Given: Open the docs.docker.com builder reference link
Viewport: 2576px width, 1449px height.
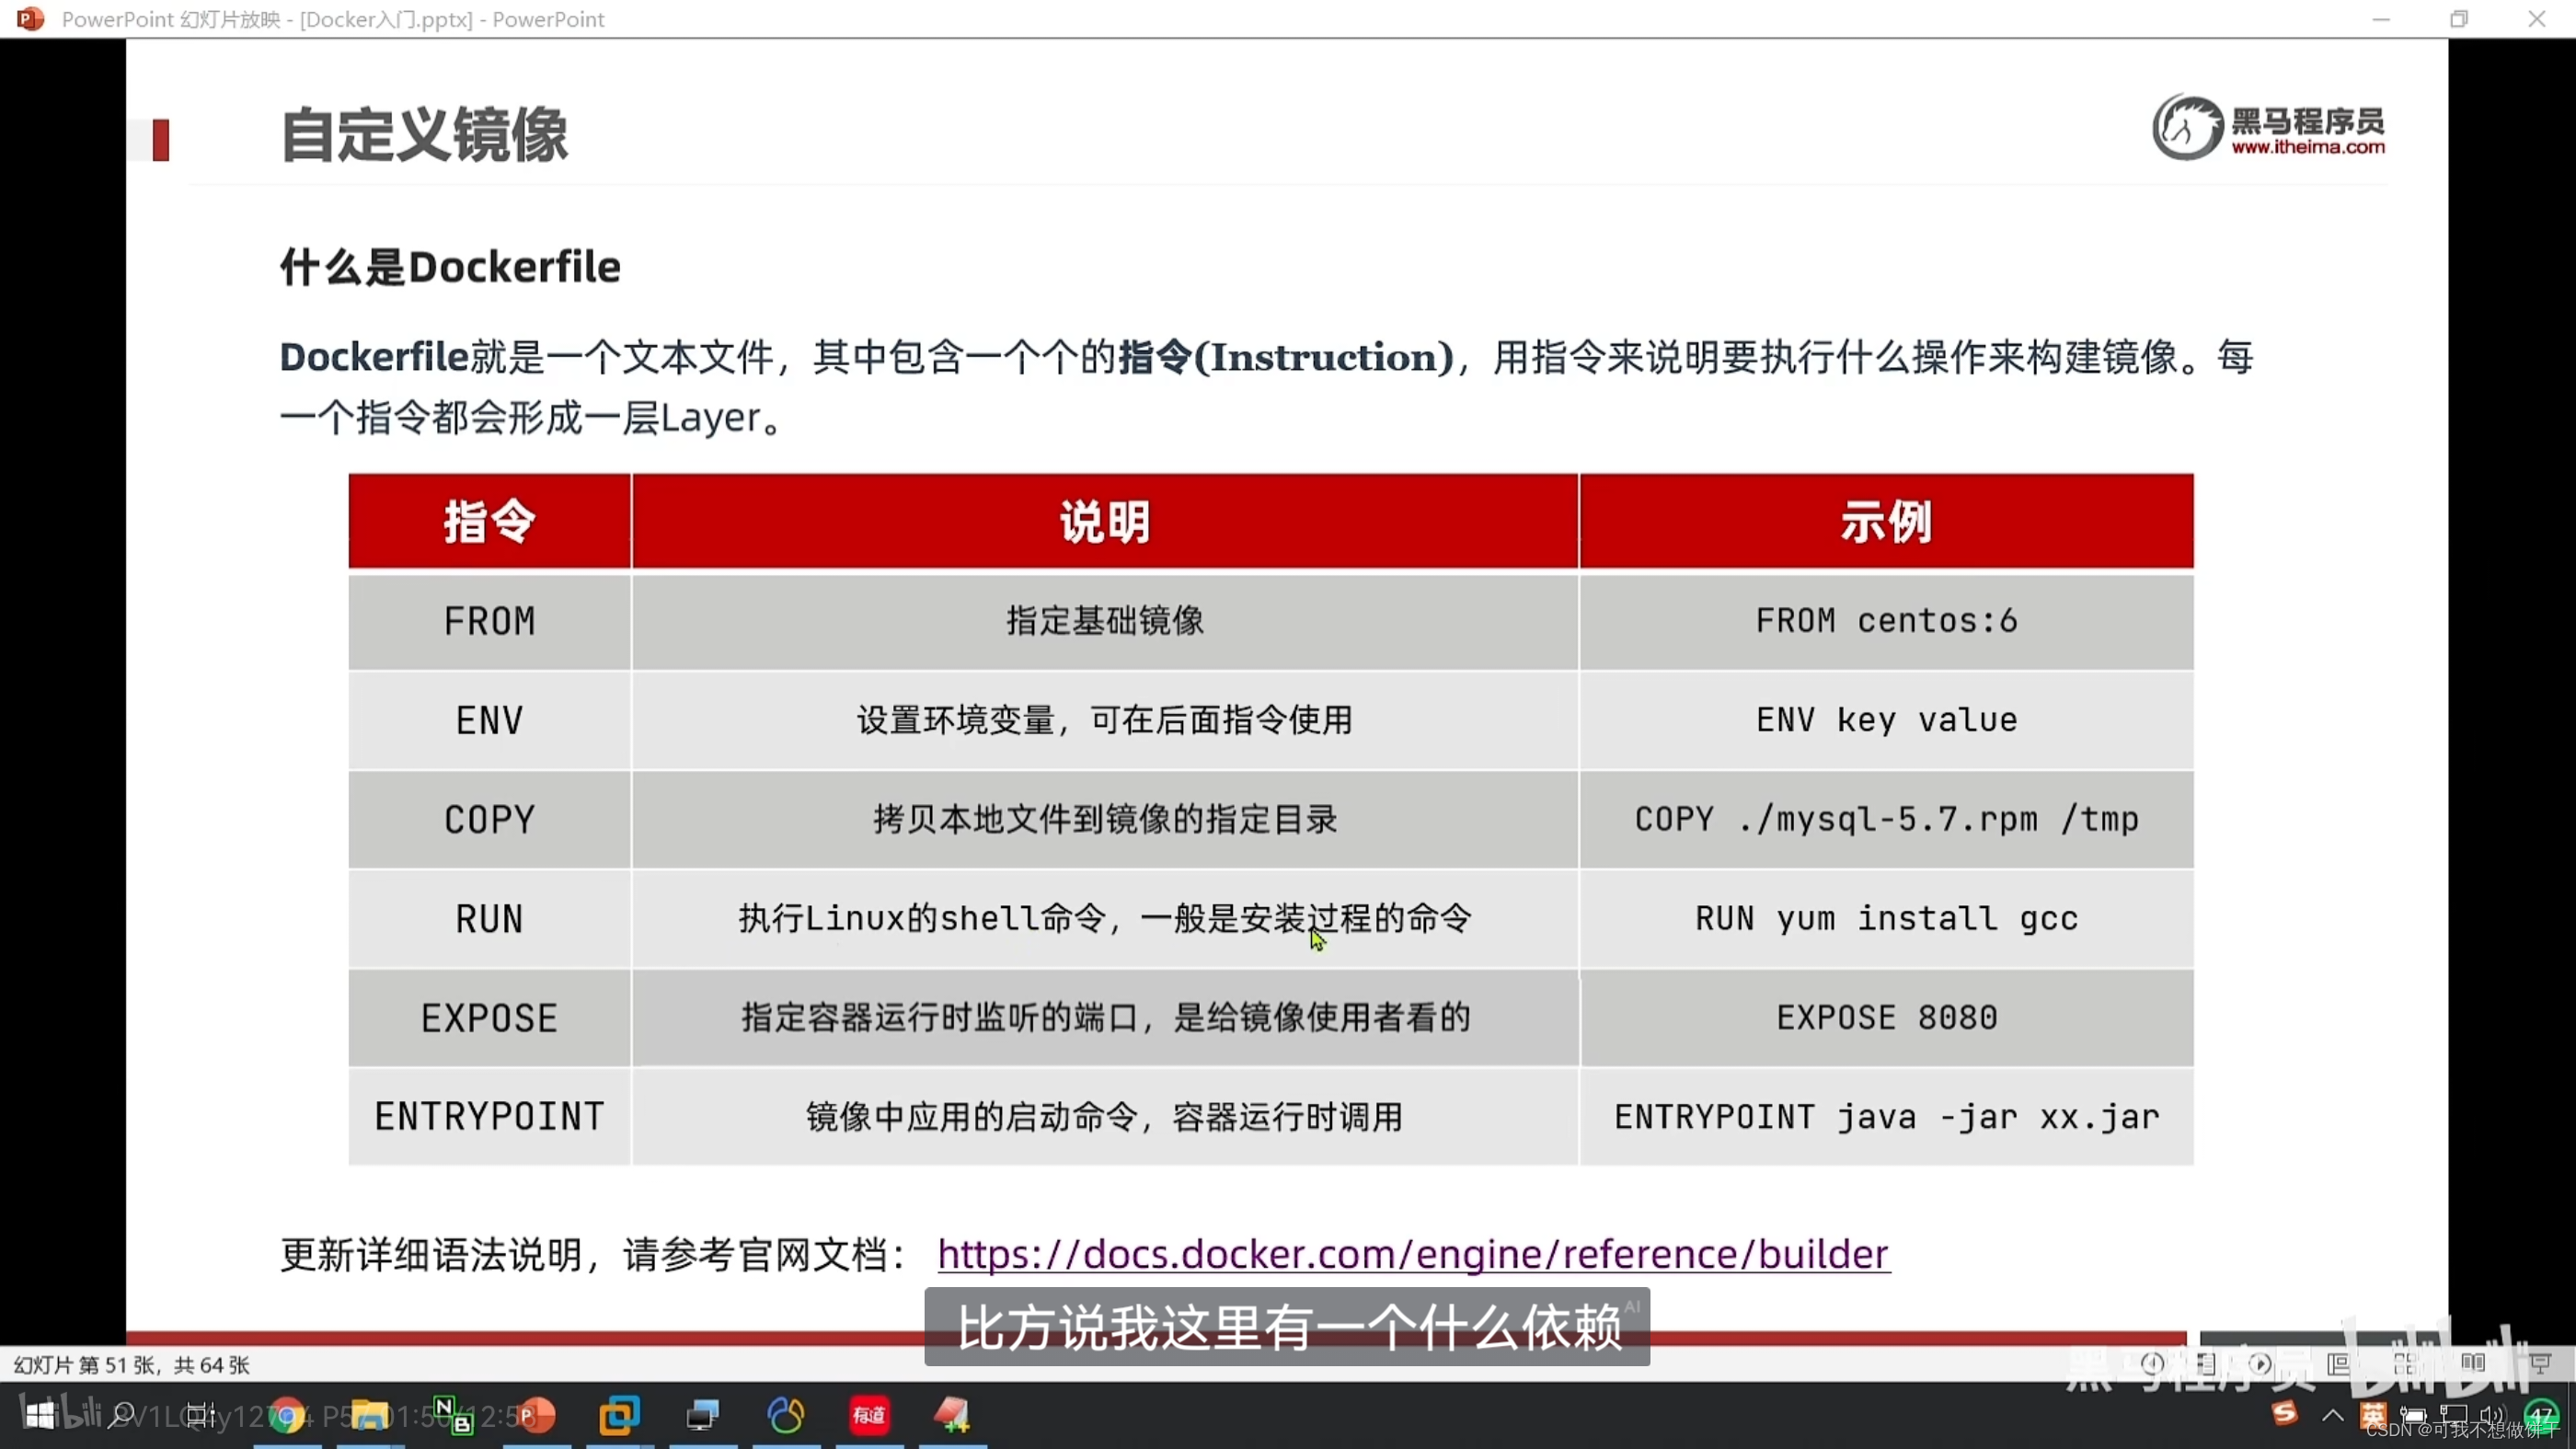Looking at the screenshot, I should pyautogui.click(x=1413, y=1254).
